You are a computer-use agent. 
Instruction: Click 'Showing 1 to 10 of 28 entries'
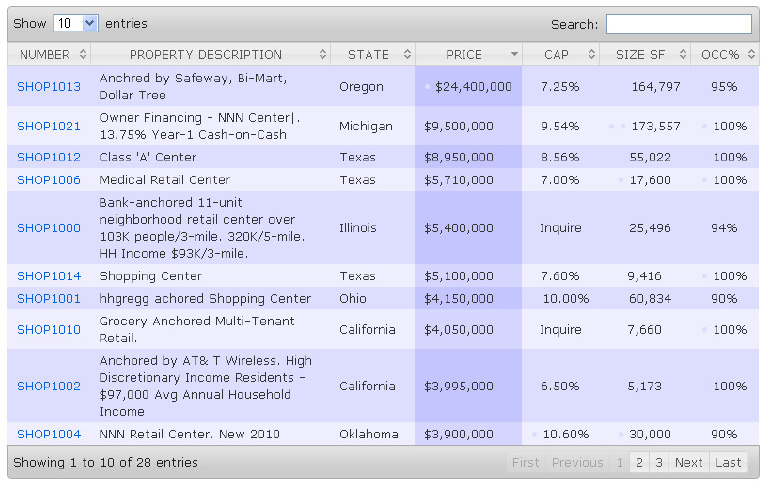[x=105, y=463]
